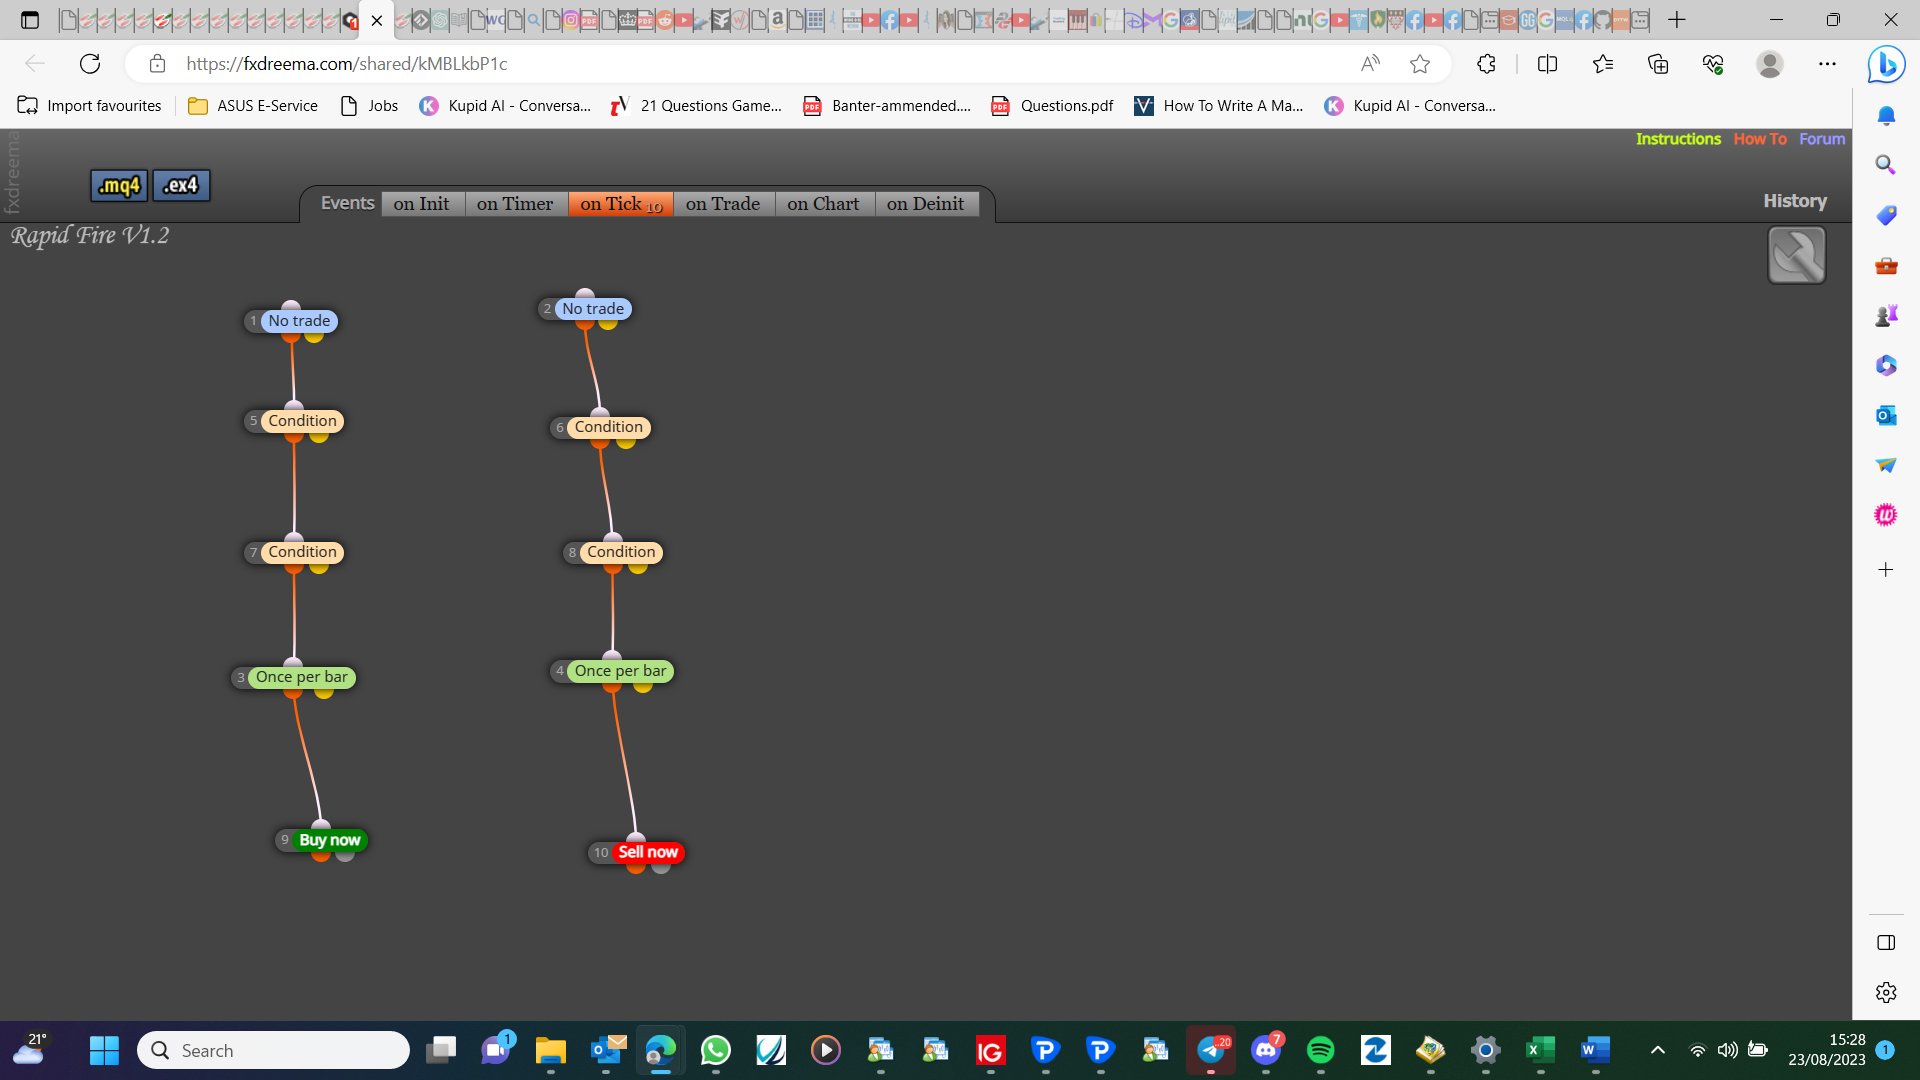Screen dimensions: 1920x1080
Task: Open the Favourites list
Action: coord(1603,64)
